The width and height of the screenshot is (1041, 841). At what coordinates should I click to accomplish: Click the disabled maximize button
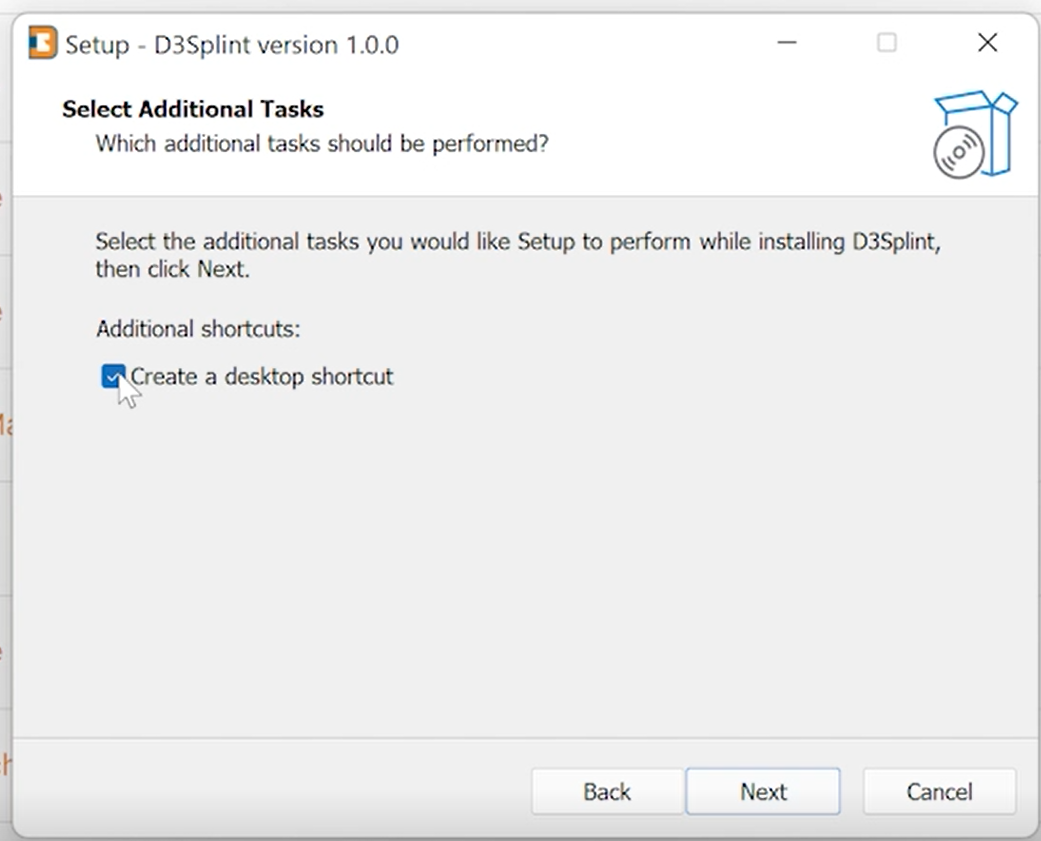coord(886,42)
